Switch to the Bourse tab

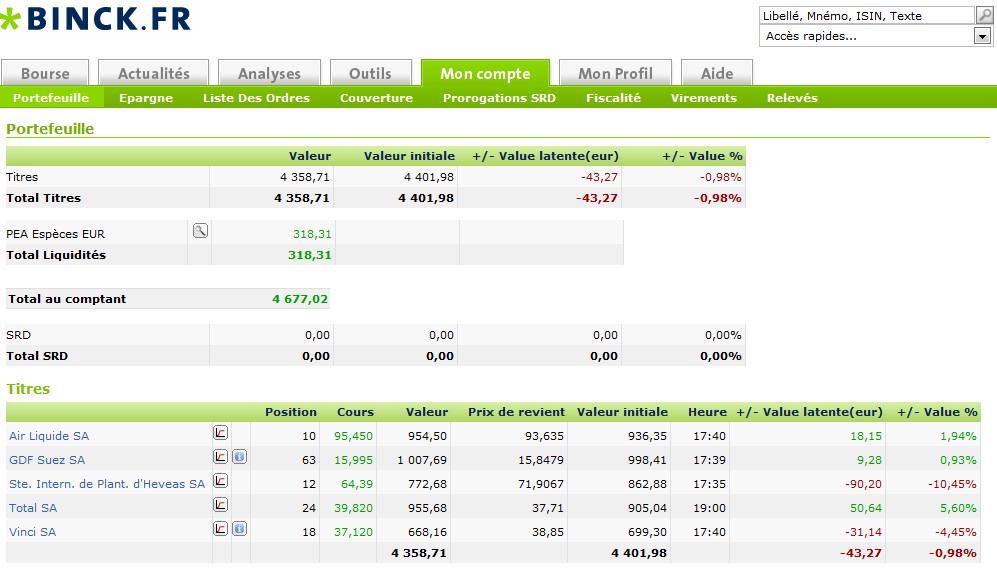[x=45, y=73]
